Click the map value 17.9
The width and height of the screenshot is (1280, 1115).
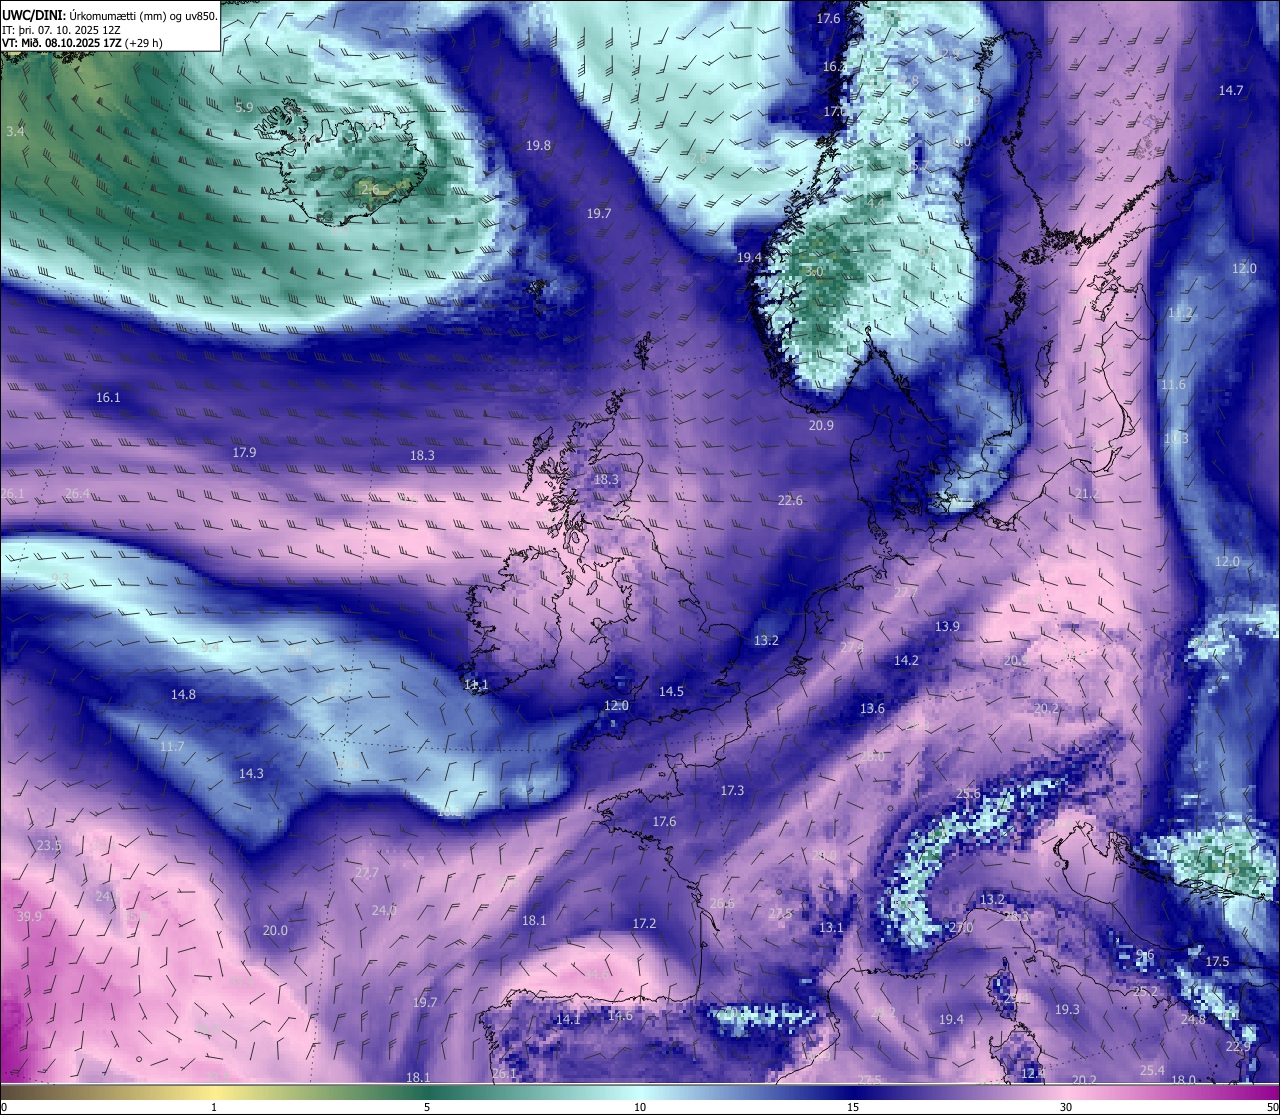click(244, 453)
